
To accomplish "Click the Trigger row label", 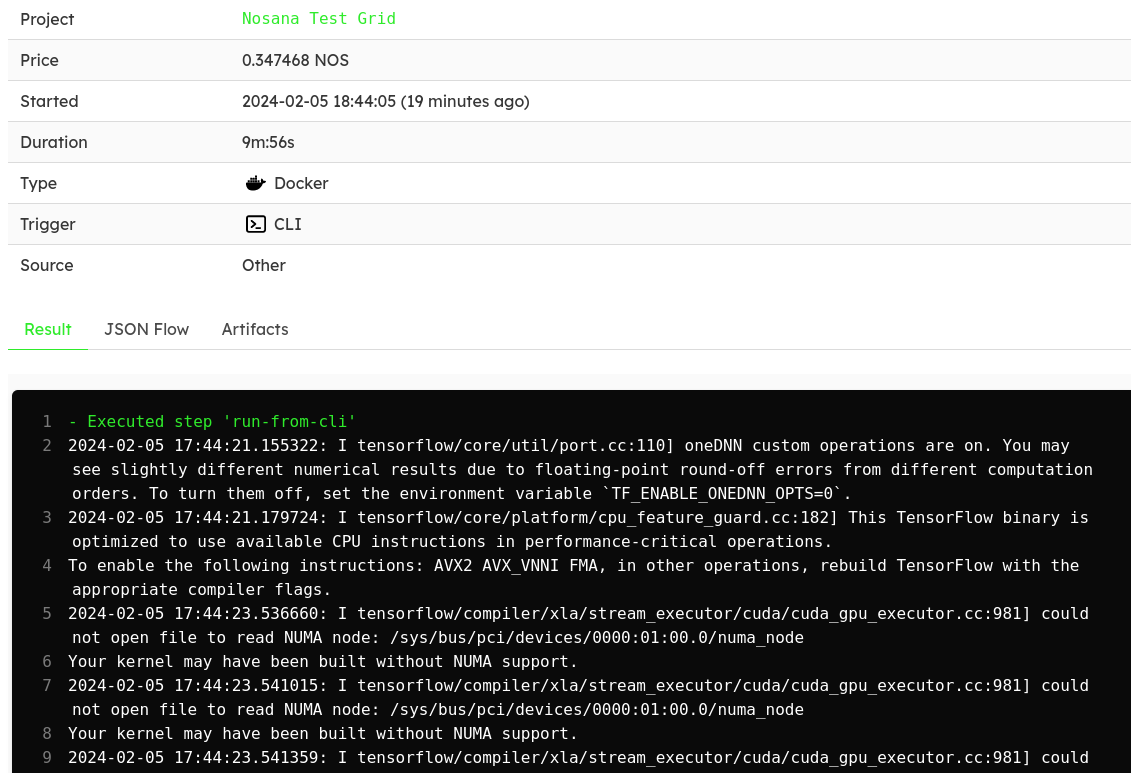I will pyautogui.click(x=48, y=224).
